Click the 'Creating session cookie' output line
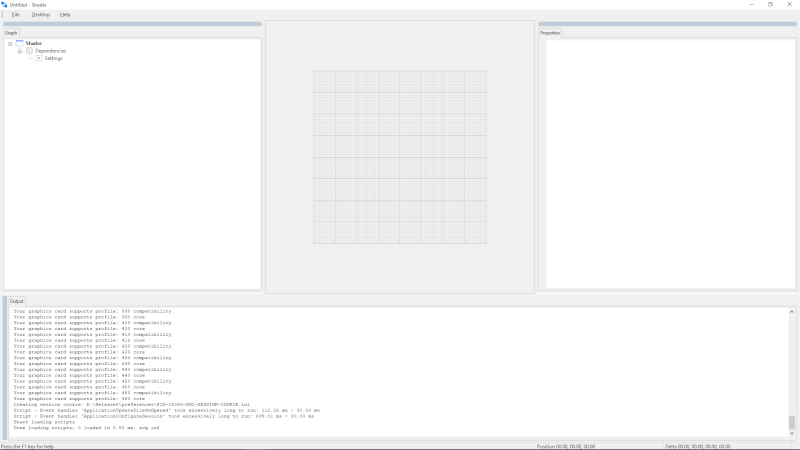The image size is (800, 450). click(132, 405)
